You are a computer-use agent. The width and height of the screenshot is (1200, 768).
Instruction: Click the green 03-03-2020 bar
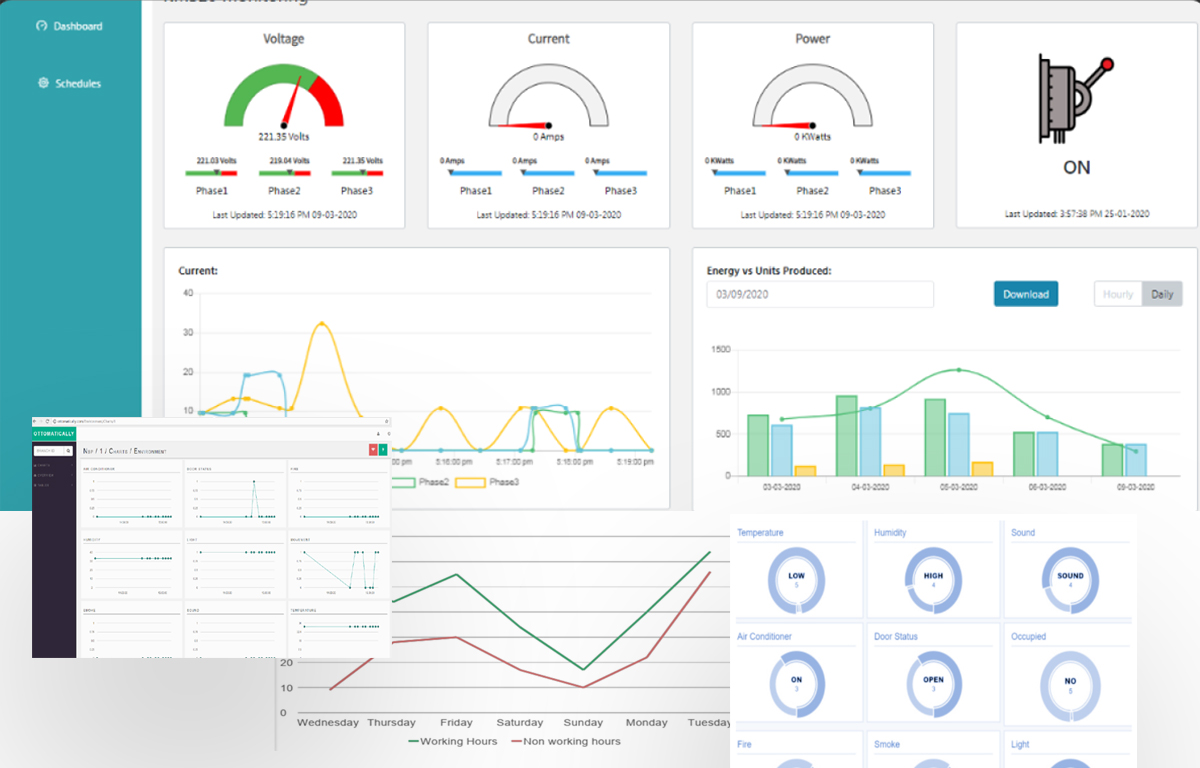(758, 445)
